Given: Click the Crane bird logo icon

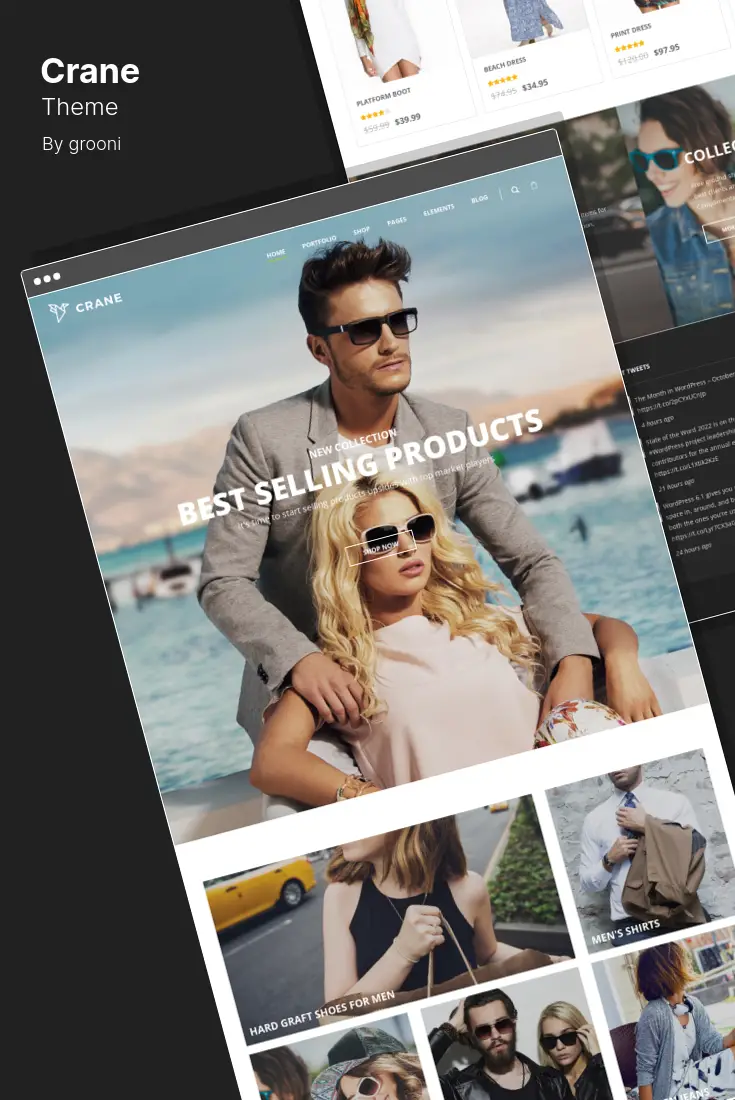Looking at the screenshot, I should [58, 311].
